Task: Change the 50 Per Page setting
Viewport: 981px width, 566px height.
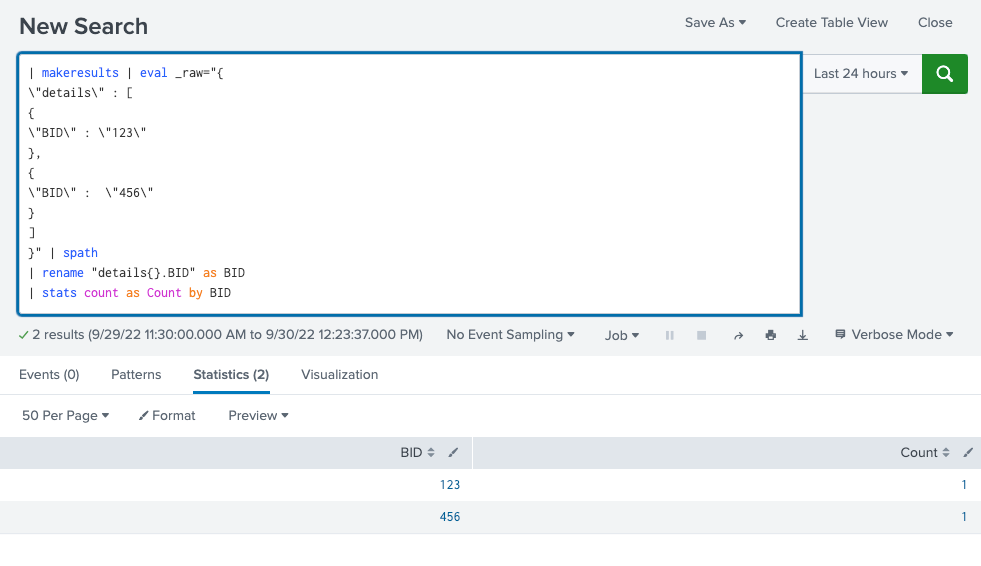Action: coord(65,415)
